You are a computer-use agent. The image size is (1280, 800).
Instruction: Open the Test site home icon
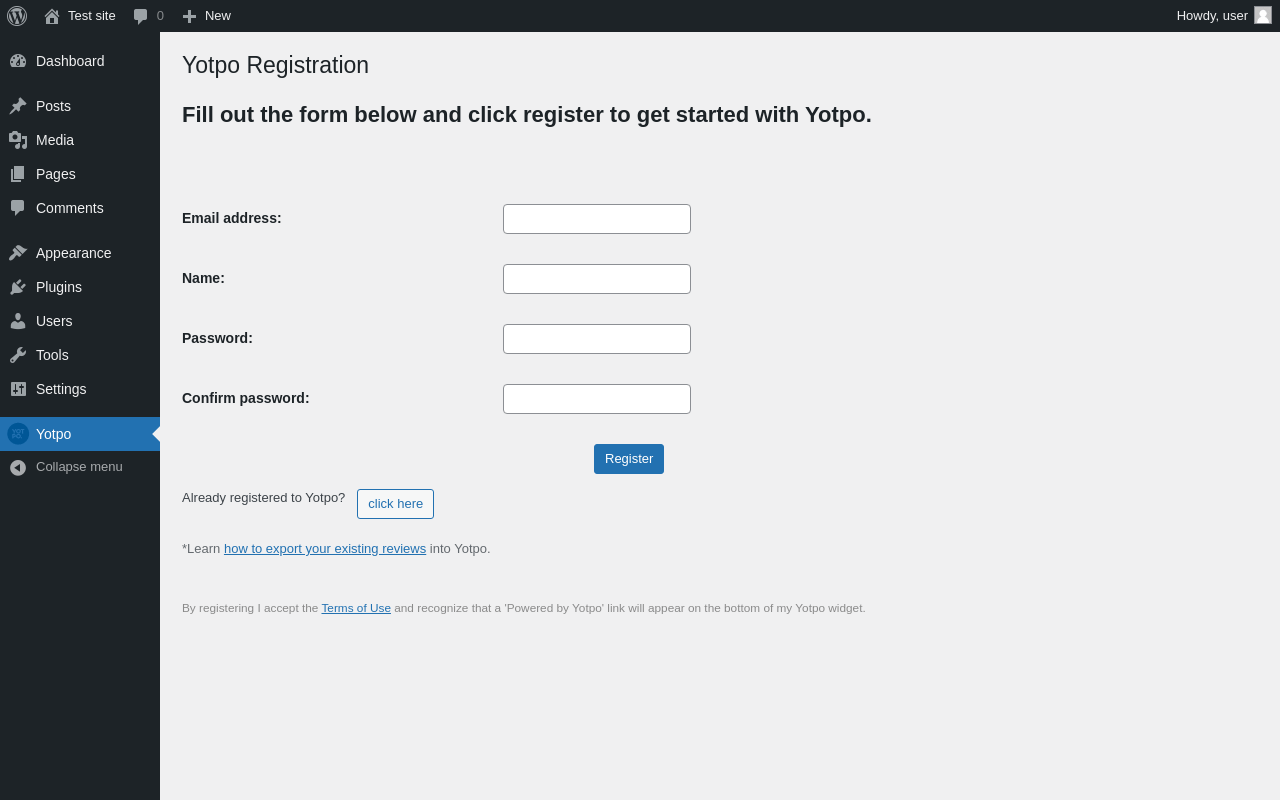(52, 16)
